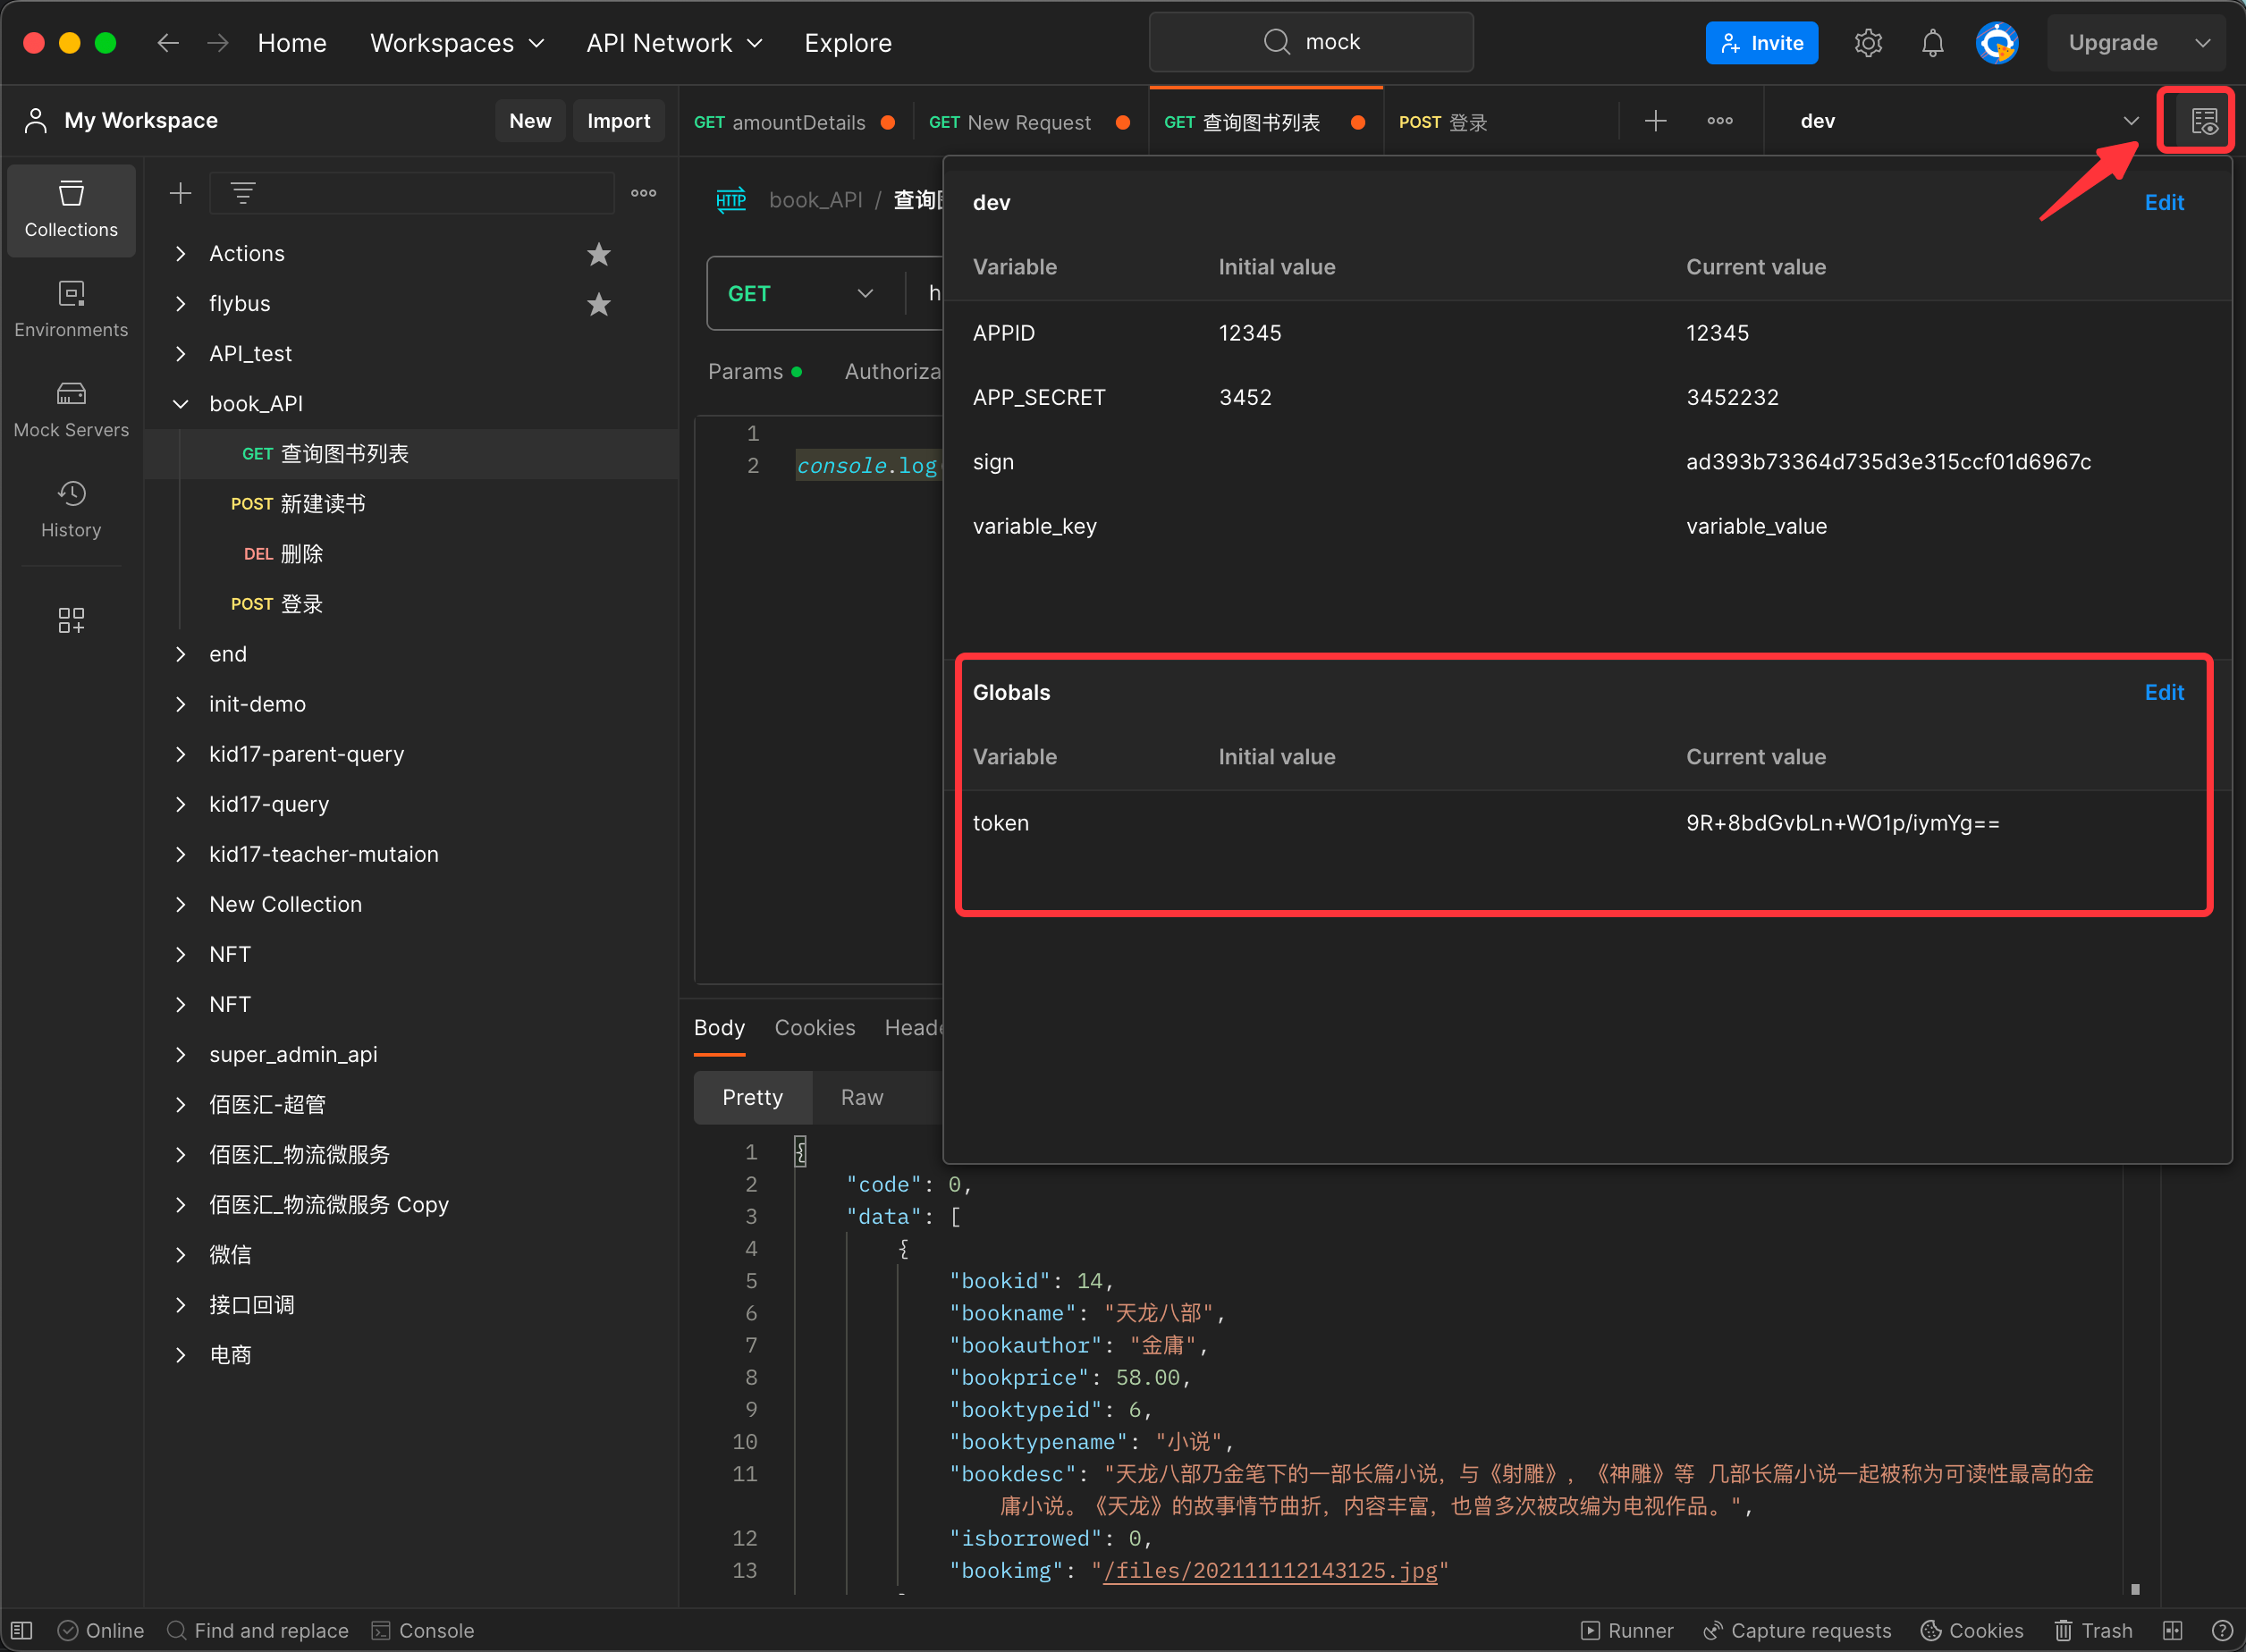Screen dimensions: 2246x1652
Task: Click the filter collections icon
Action: (x=243, y=192)
